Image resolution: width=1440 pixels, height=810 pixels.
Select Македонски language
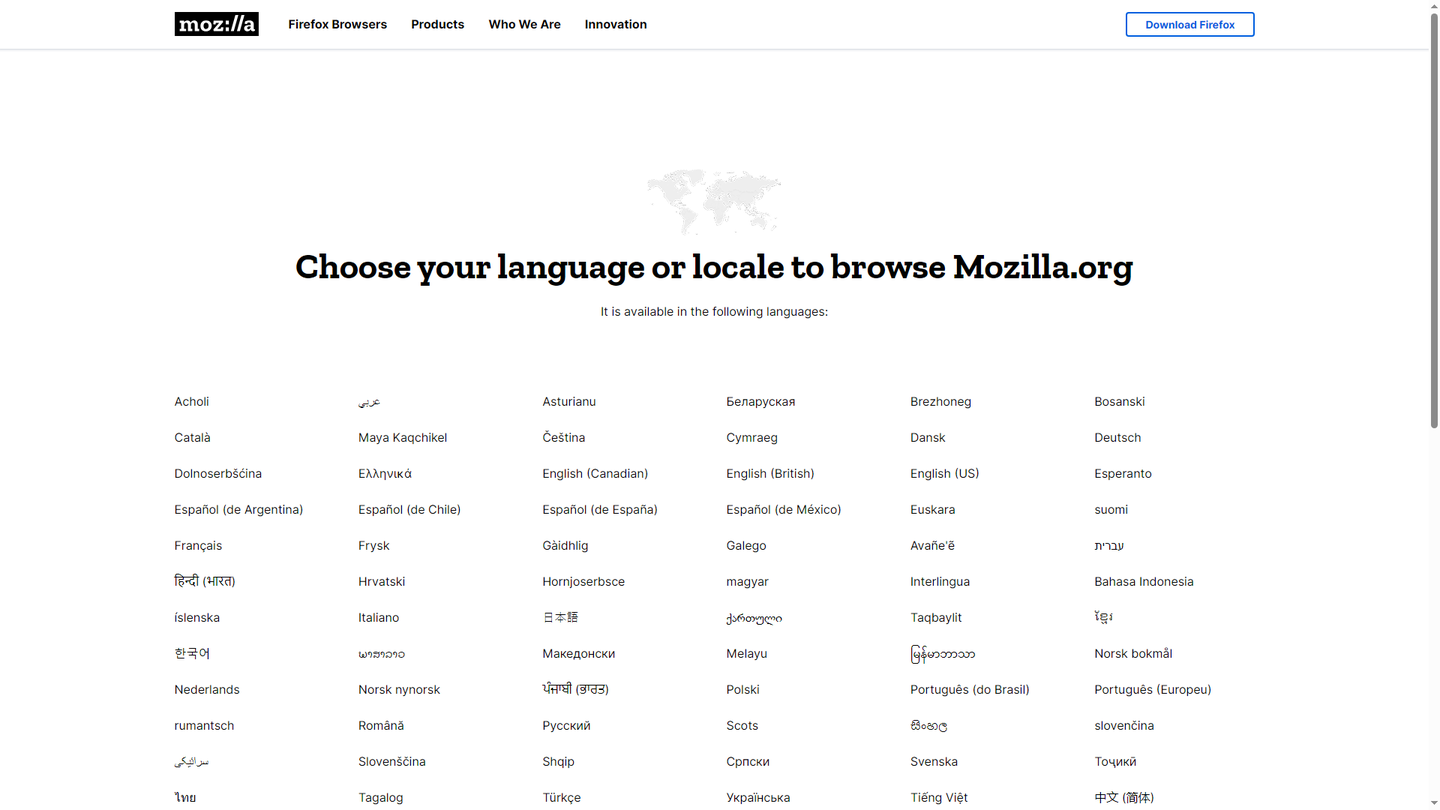578,653
